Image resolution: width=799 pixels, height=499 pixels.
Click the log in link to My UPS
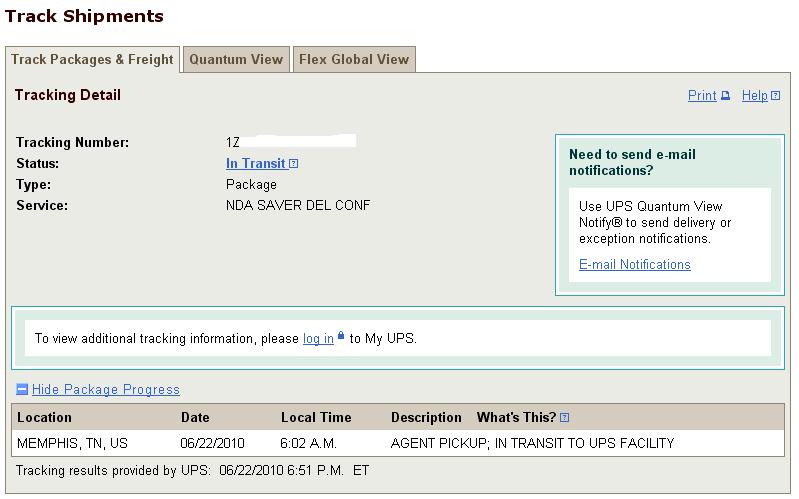318,339
